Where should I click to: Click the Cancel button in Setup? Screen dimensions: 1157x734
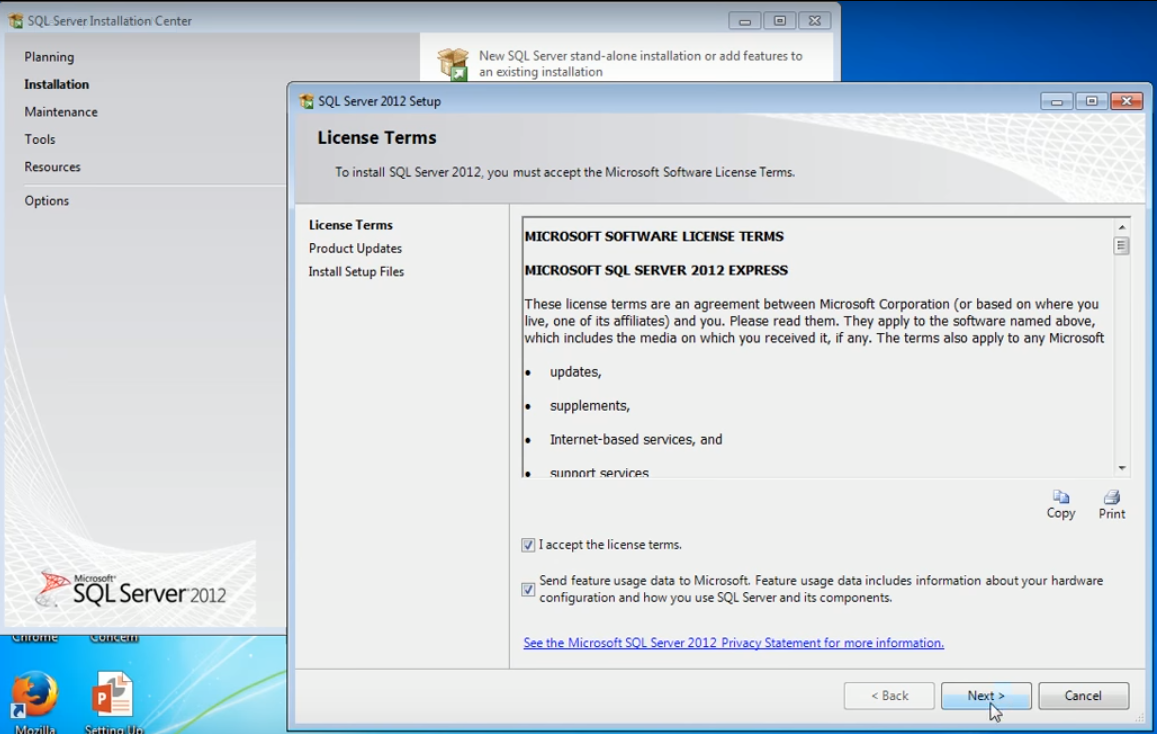point(1083,696)
